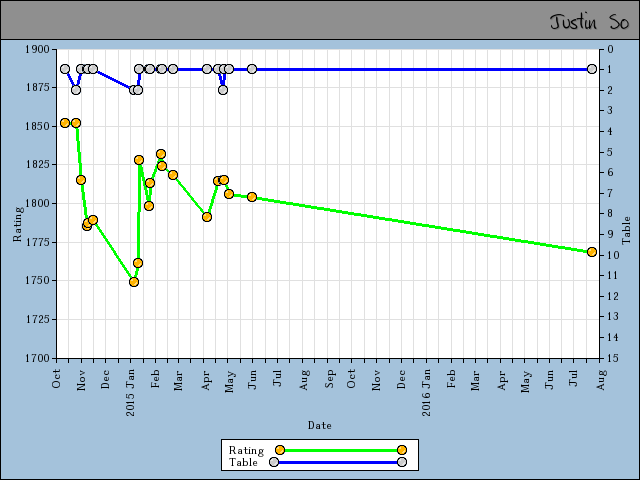Viewport: 640px width, 480px height.
Task: Click the "2016 Jan" x-axis label
Action: pyautogui.click(x=427, y=393)
